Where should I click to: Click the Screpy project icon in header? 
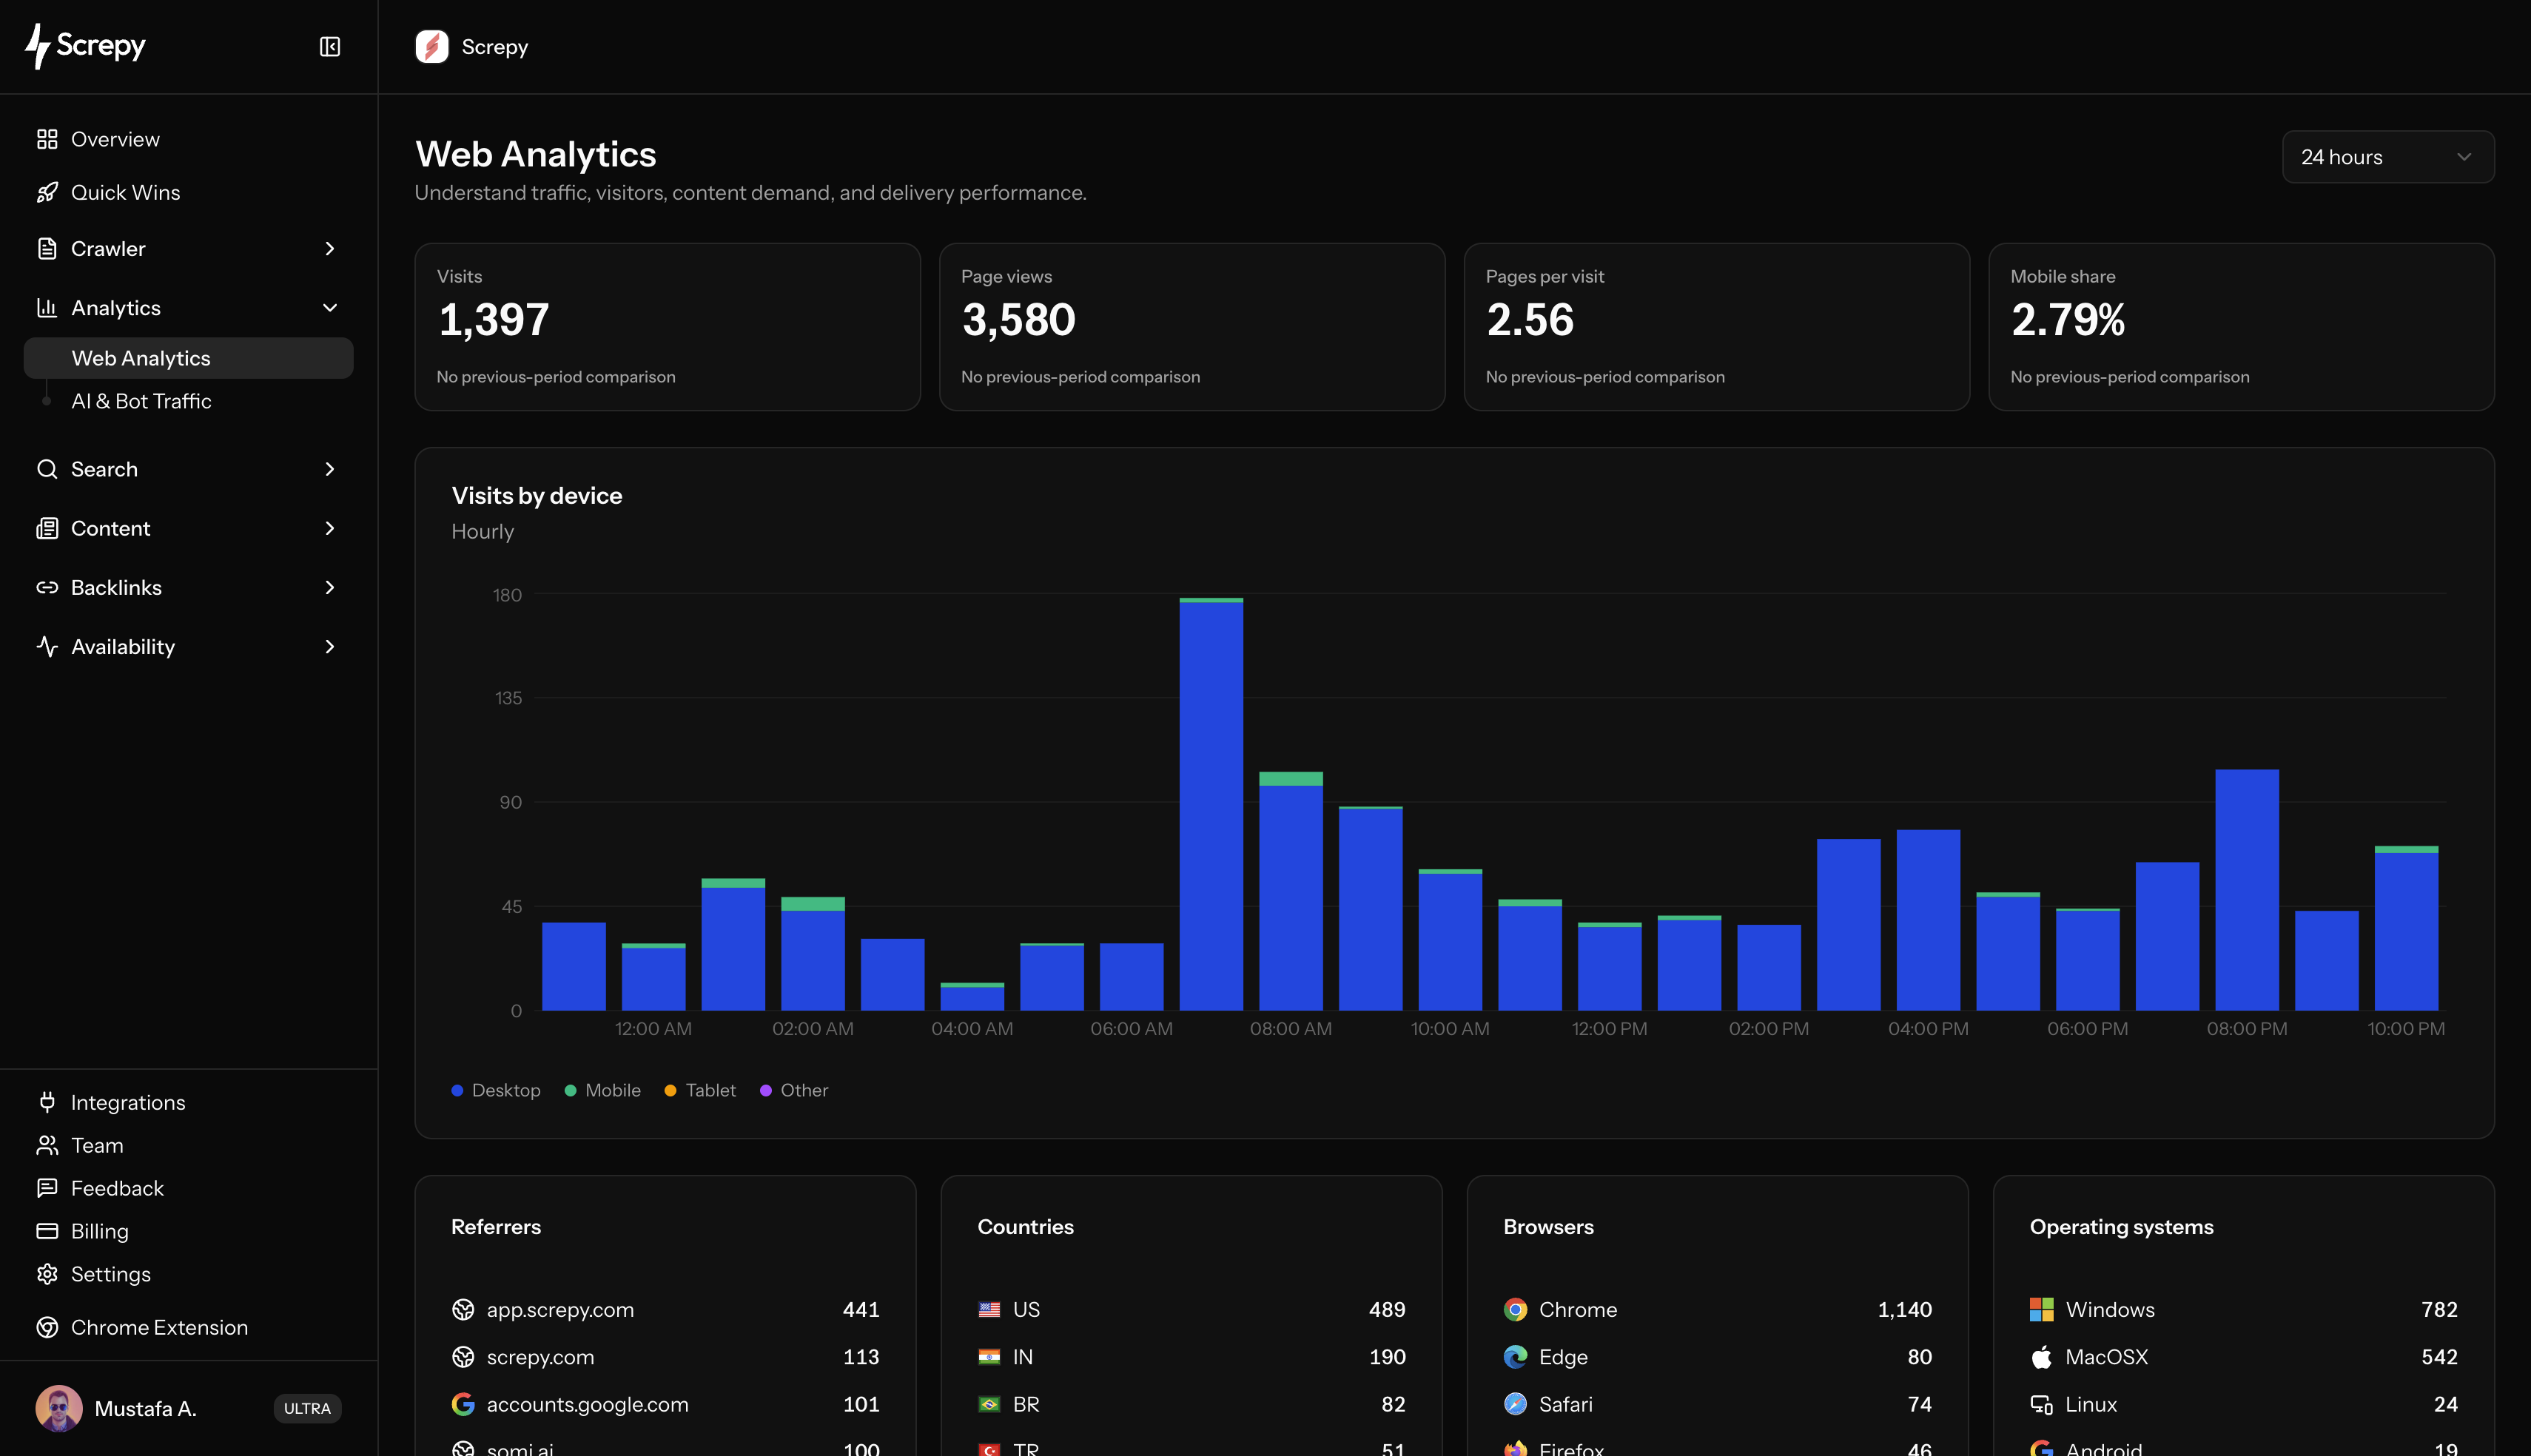[432, 47]
